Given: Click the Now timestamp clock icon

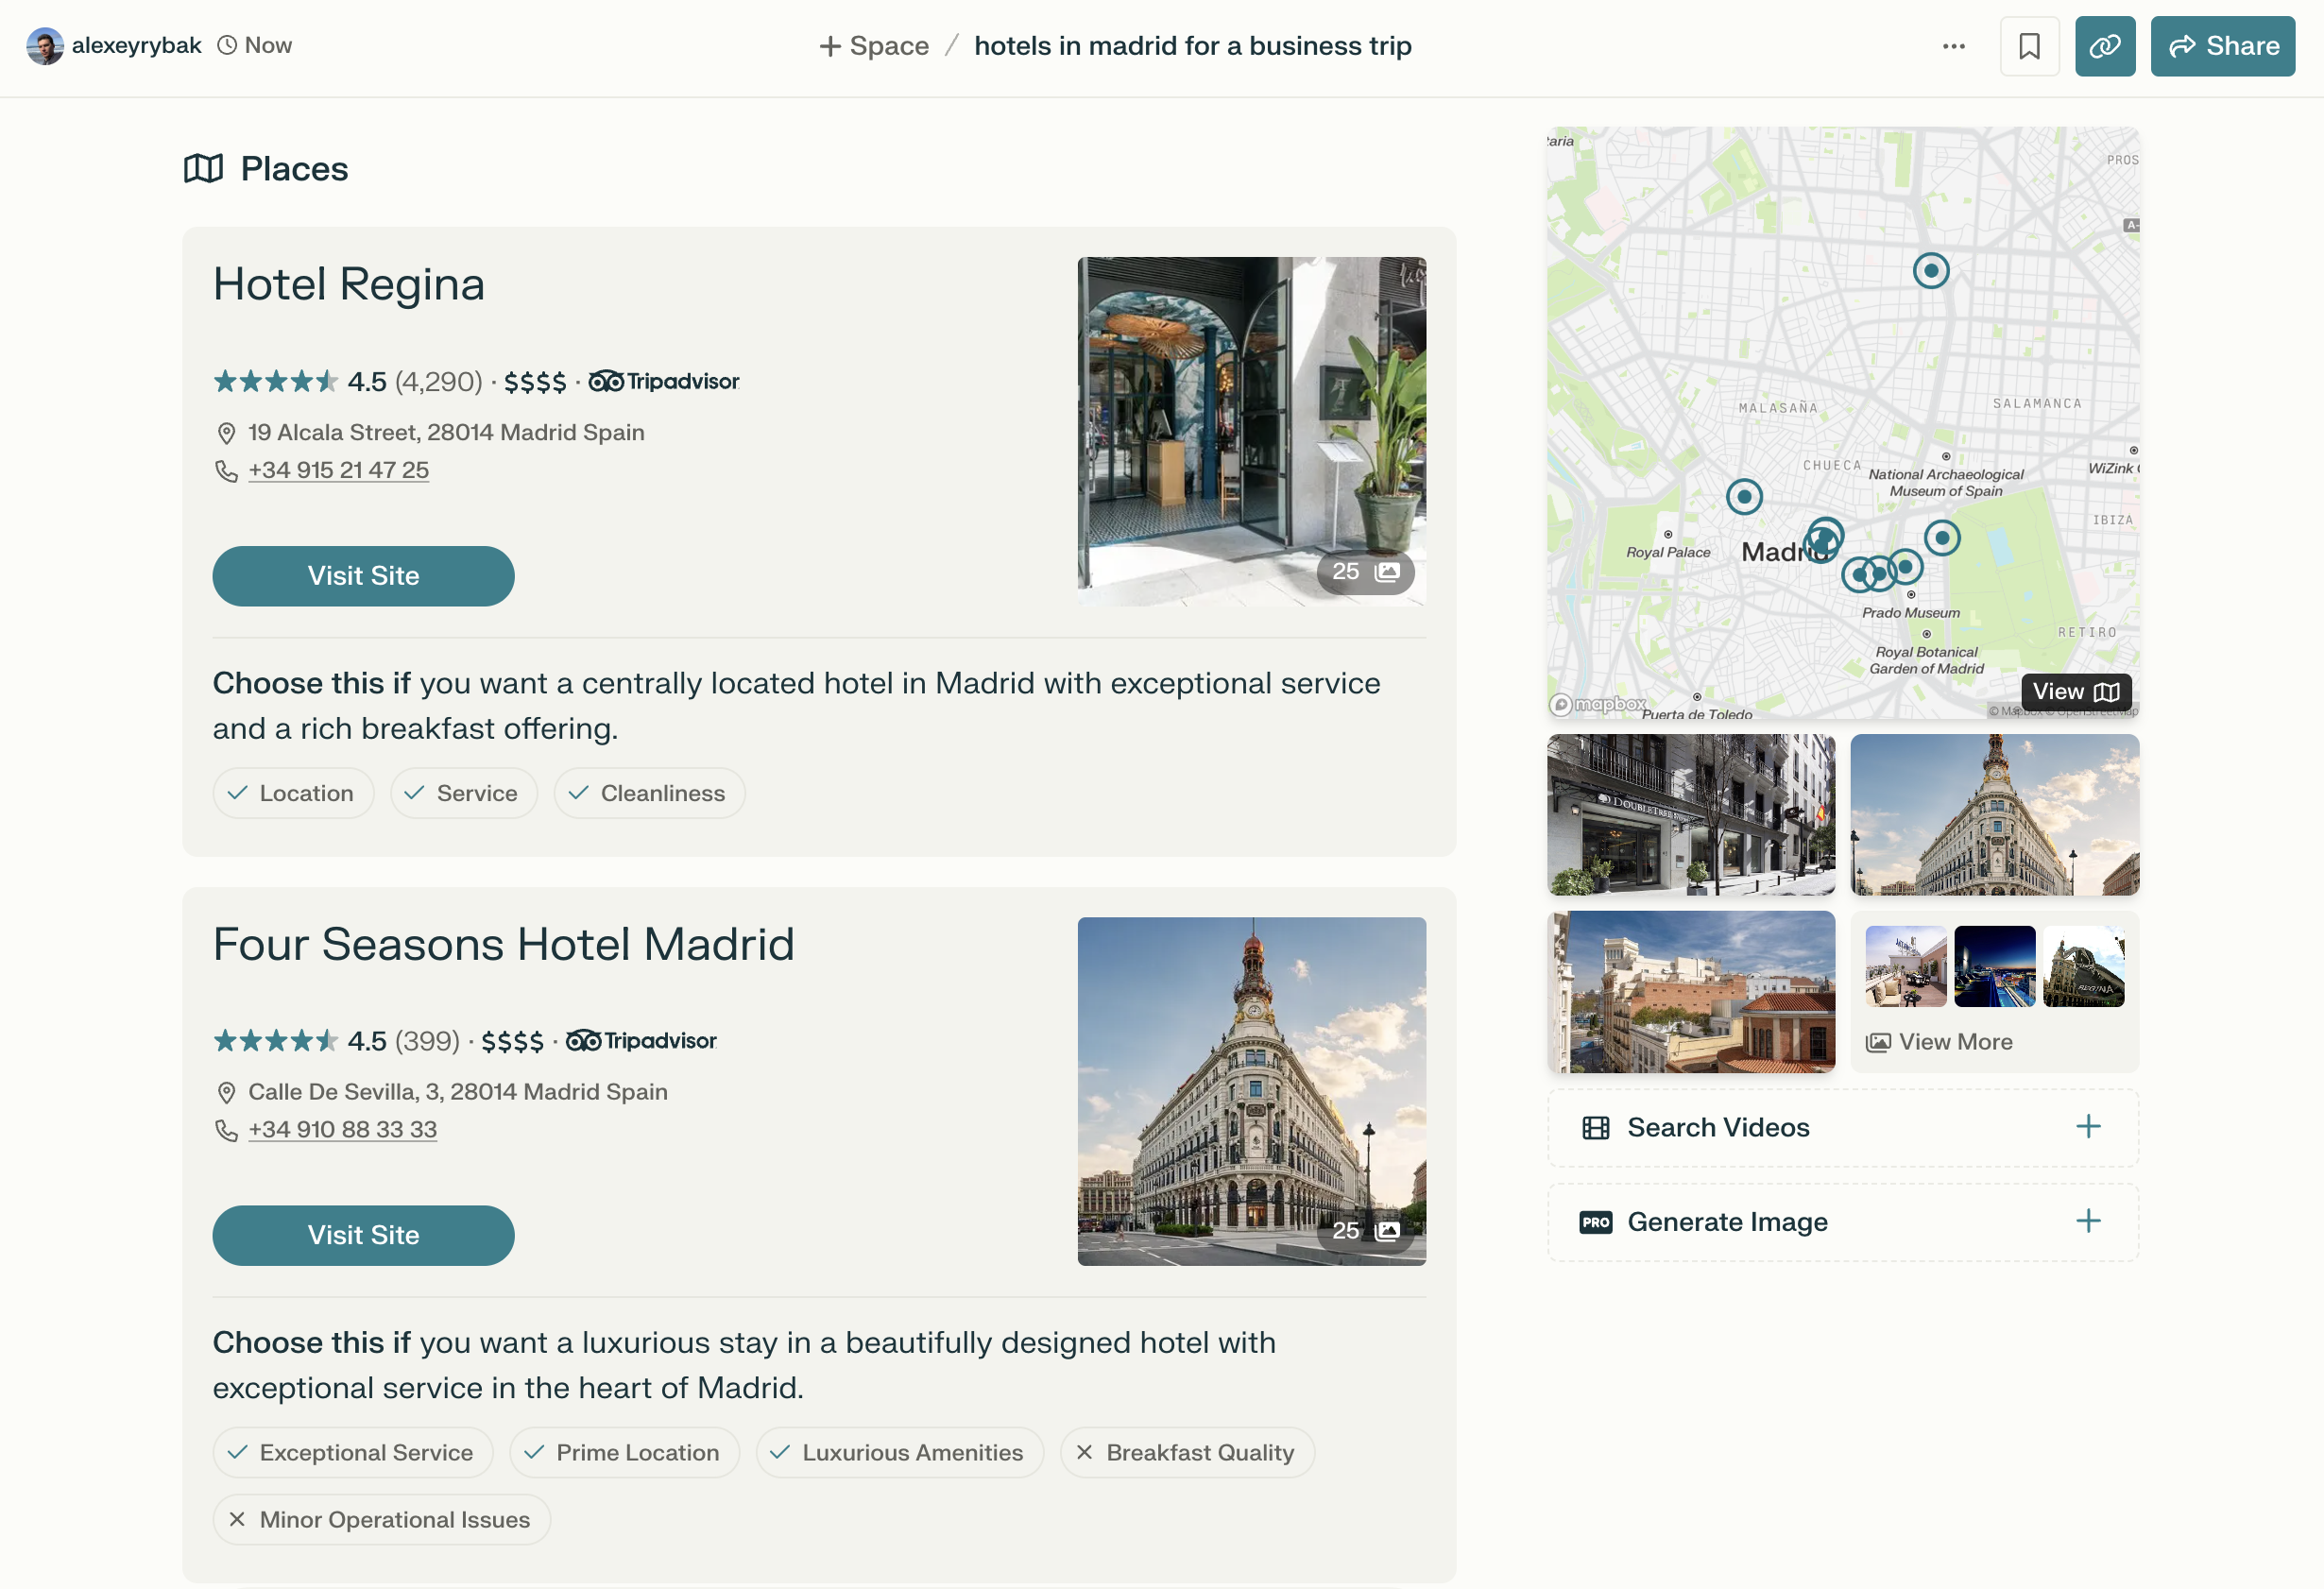Looking at the screenshot, I should coord(227,45).
